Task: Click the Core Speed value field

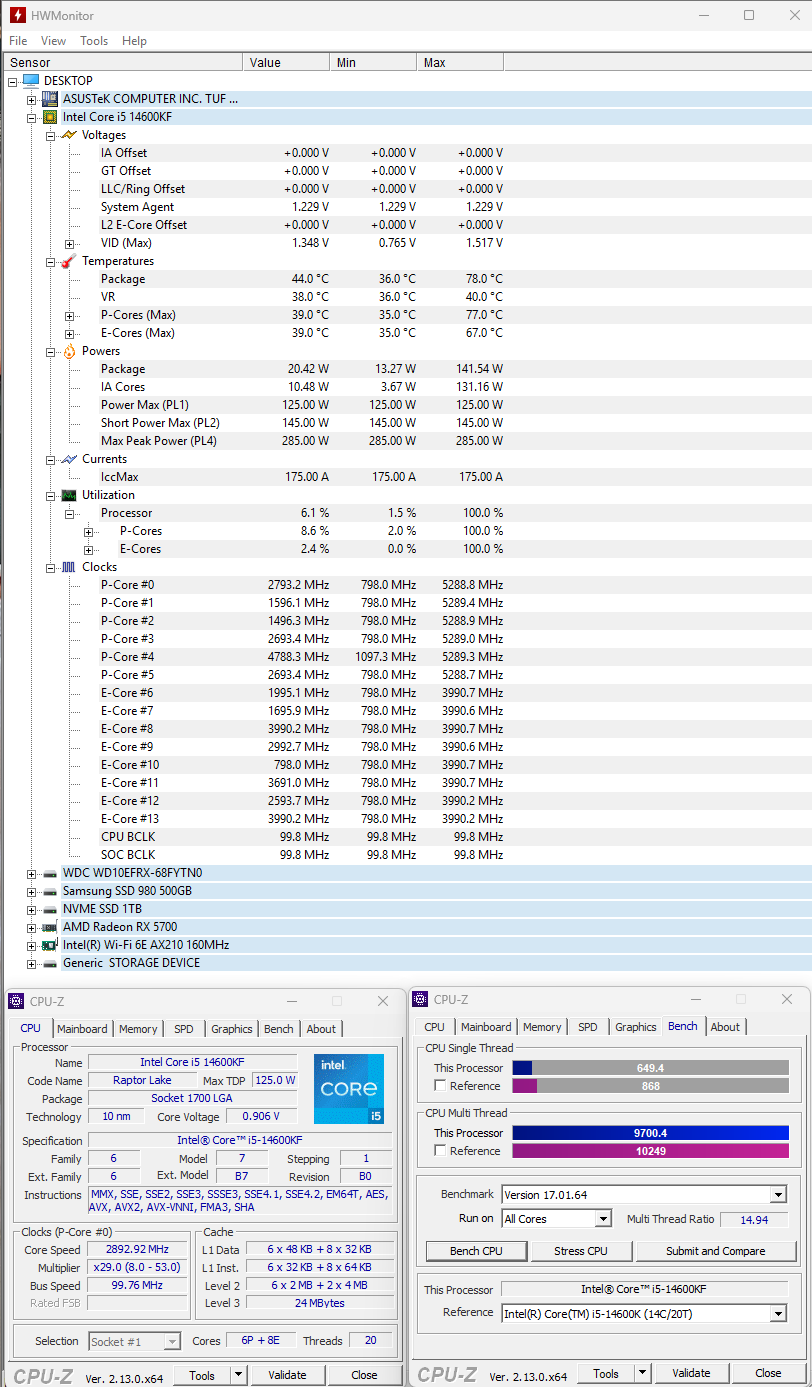Action: click(x=138, y=1249)
